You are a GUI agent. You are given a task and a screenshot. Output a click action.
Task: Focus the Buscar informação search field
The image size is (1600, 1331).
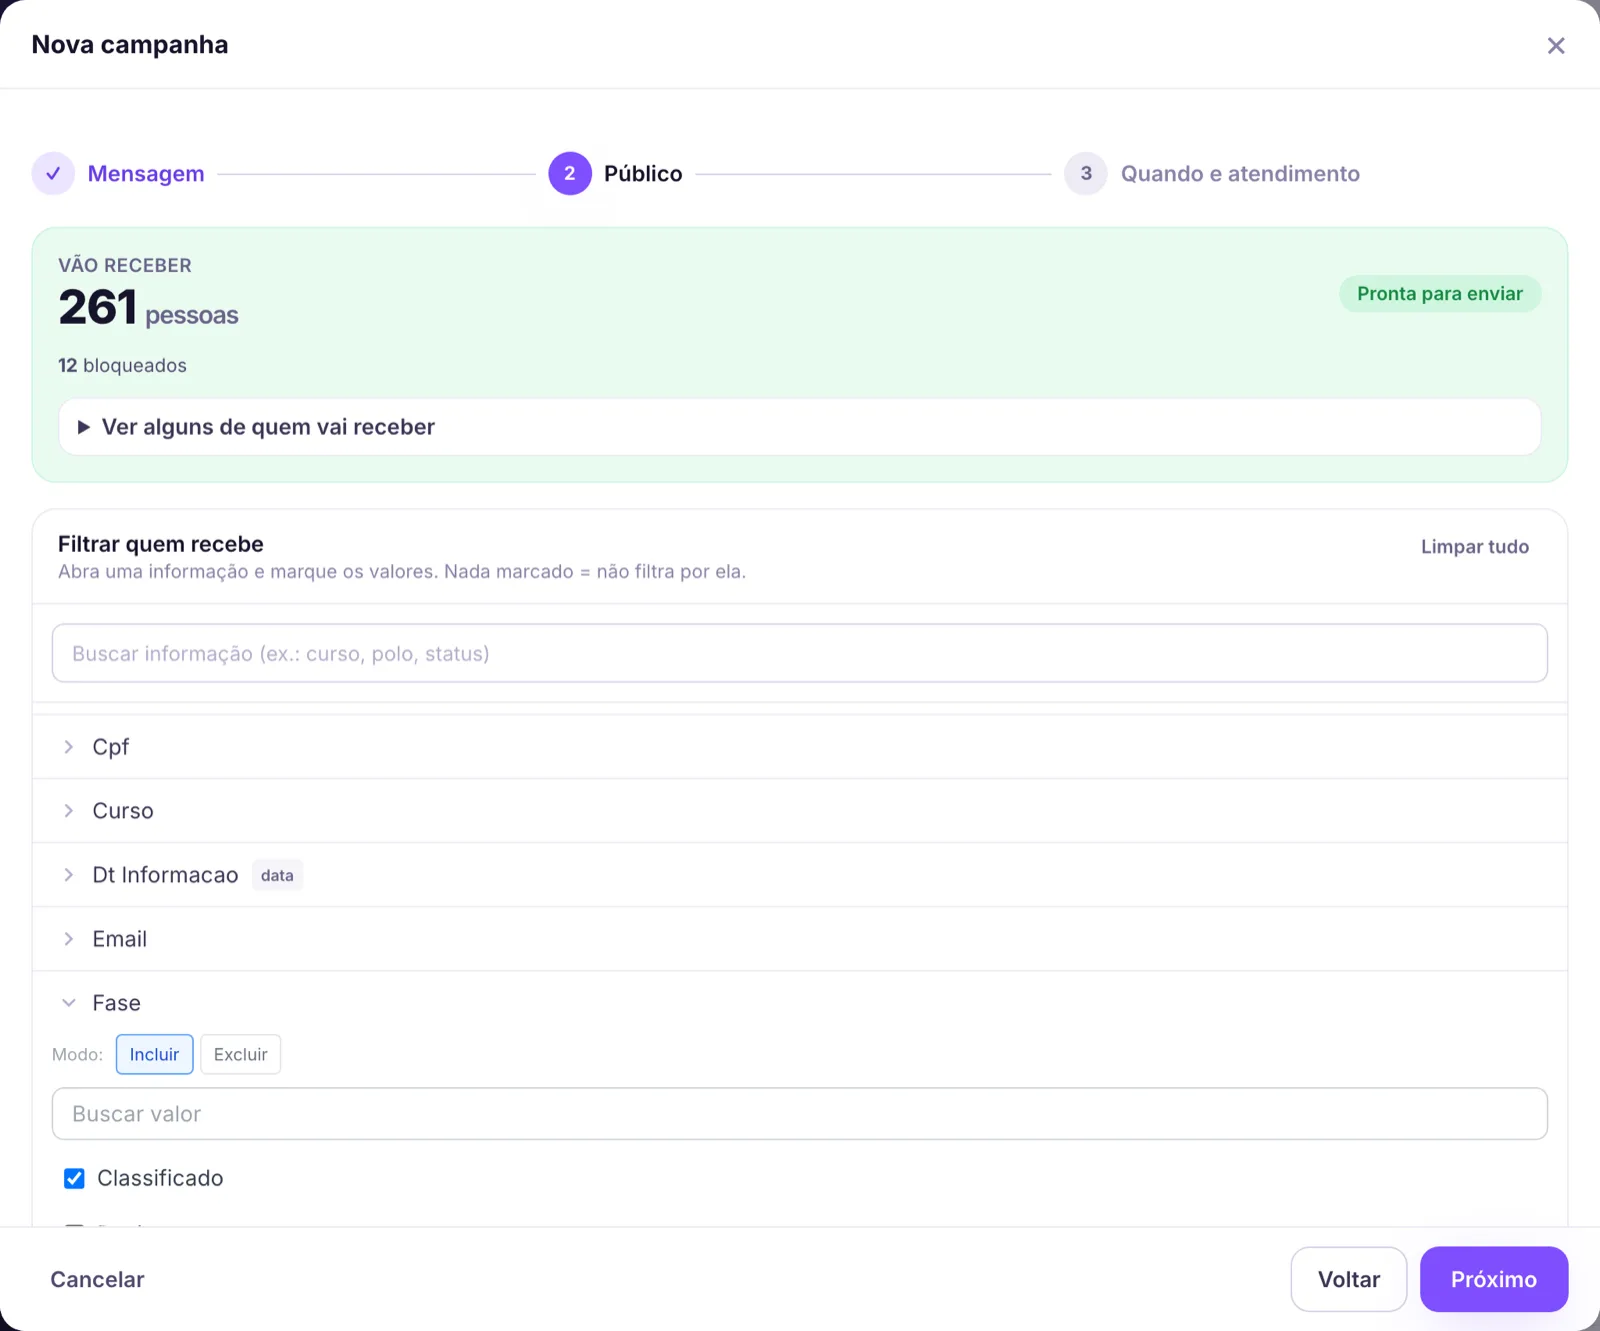click(x=799, y=653)
